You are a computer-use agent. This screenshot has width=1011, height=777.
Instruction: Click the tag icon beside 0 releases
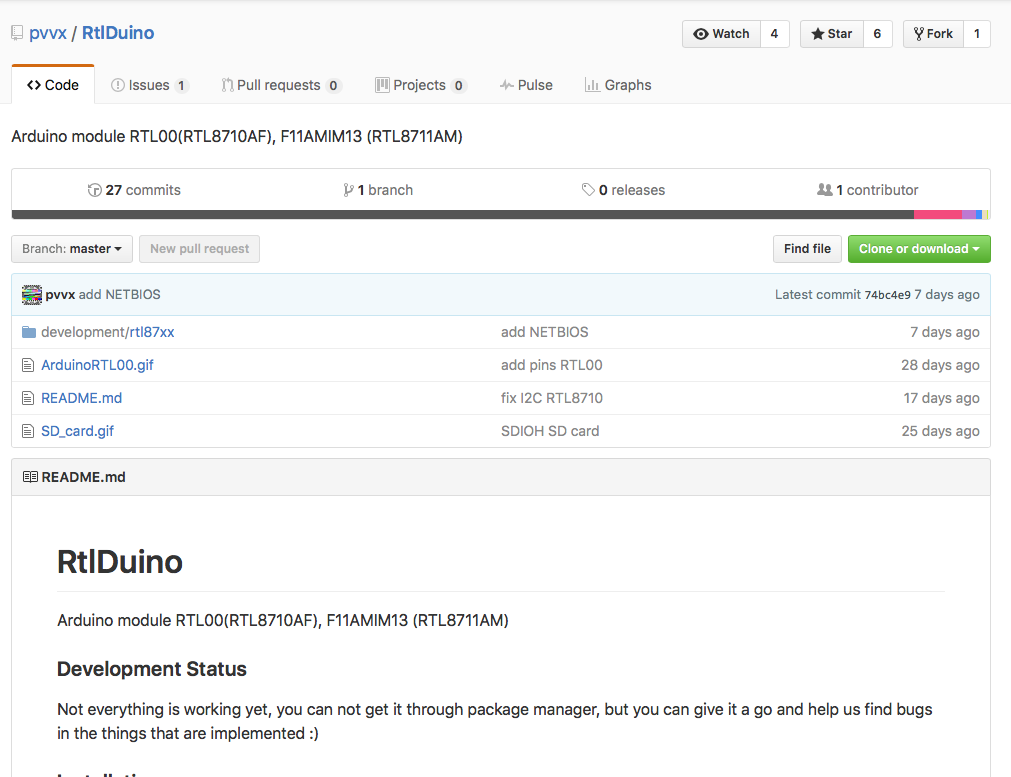tap(588, 190)
